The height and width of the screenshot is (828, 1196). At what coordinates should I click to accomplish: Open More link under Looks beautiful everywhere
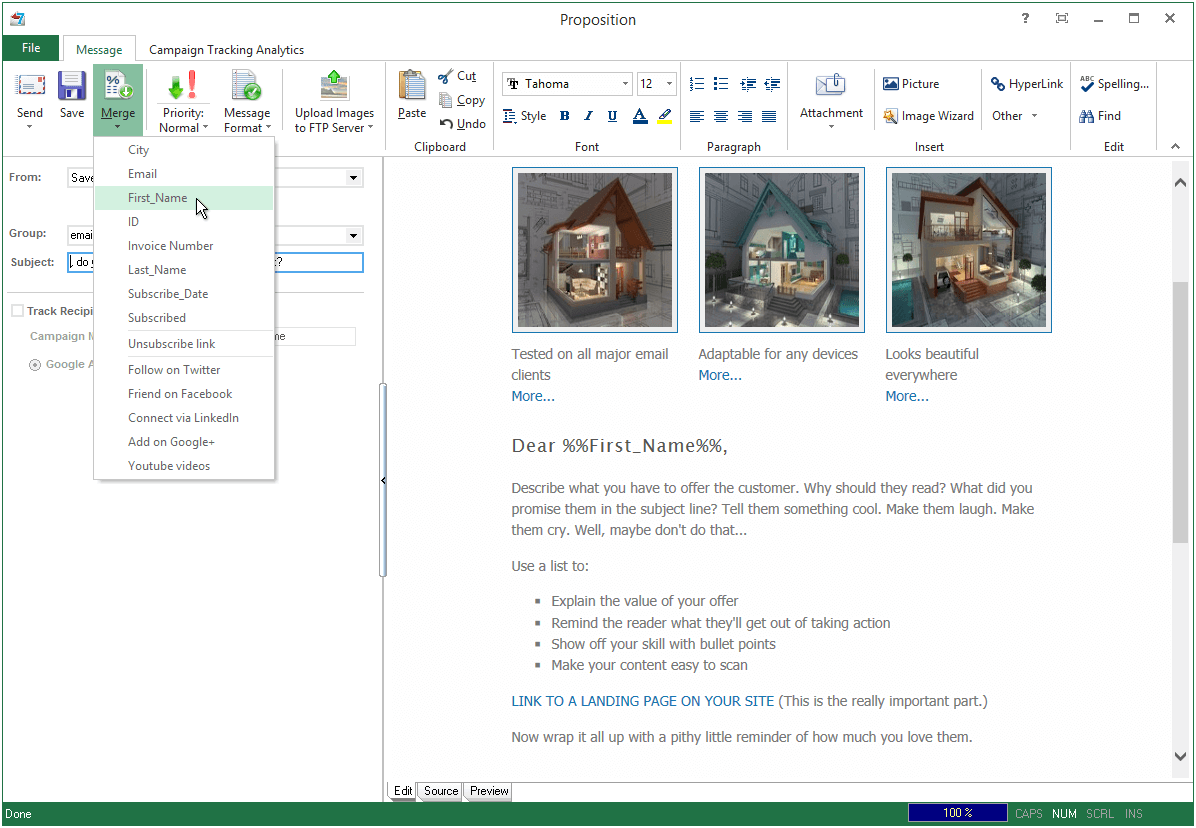907,396
